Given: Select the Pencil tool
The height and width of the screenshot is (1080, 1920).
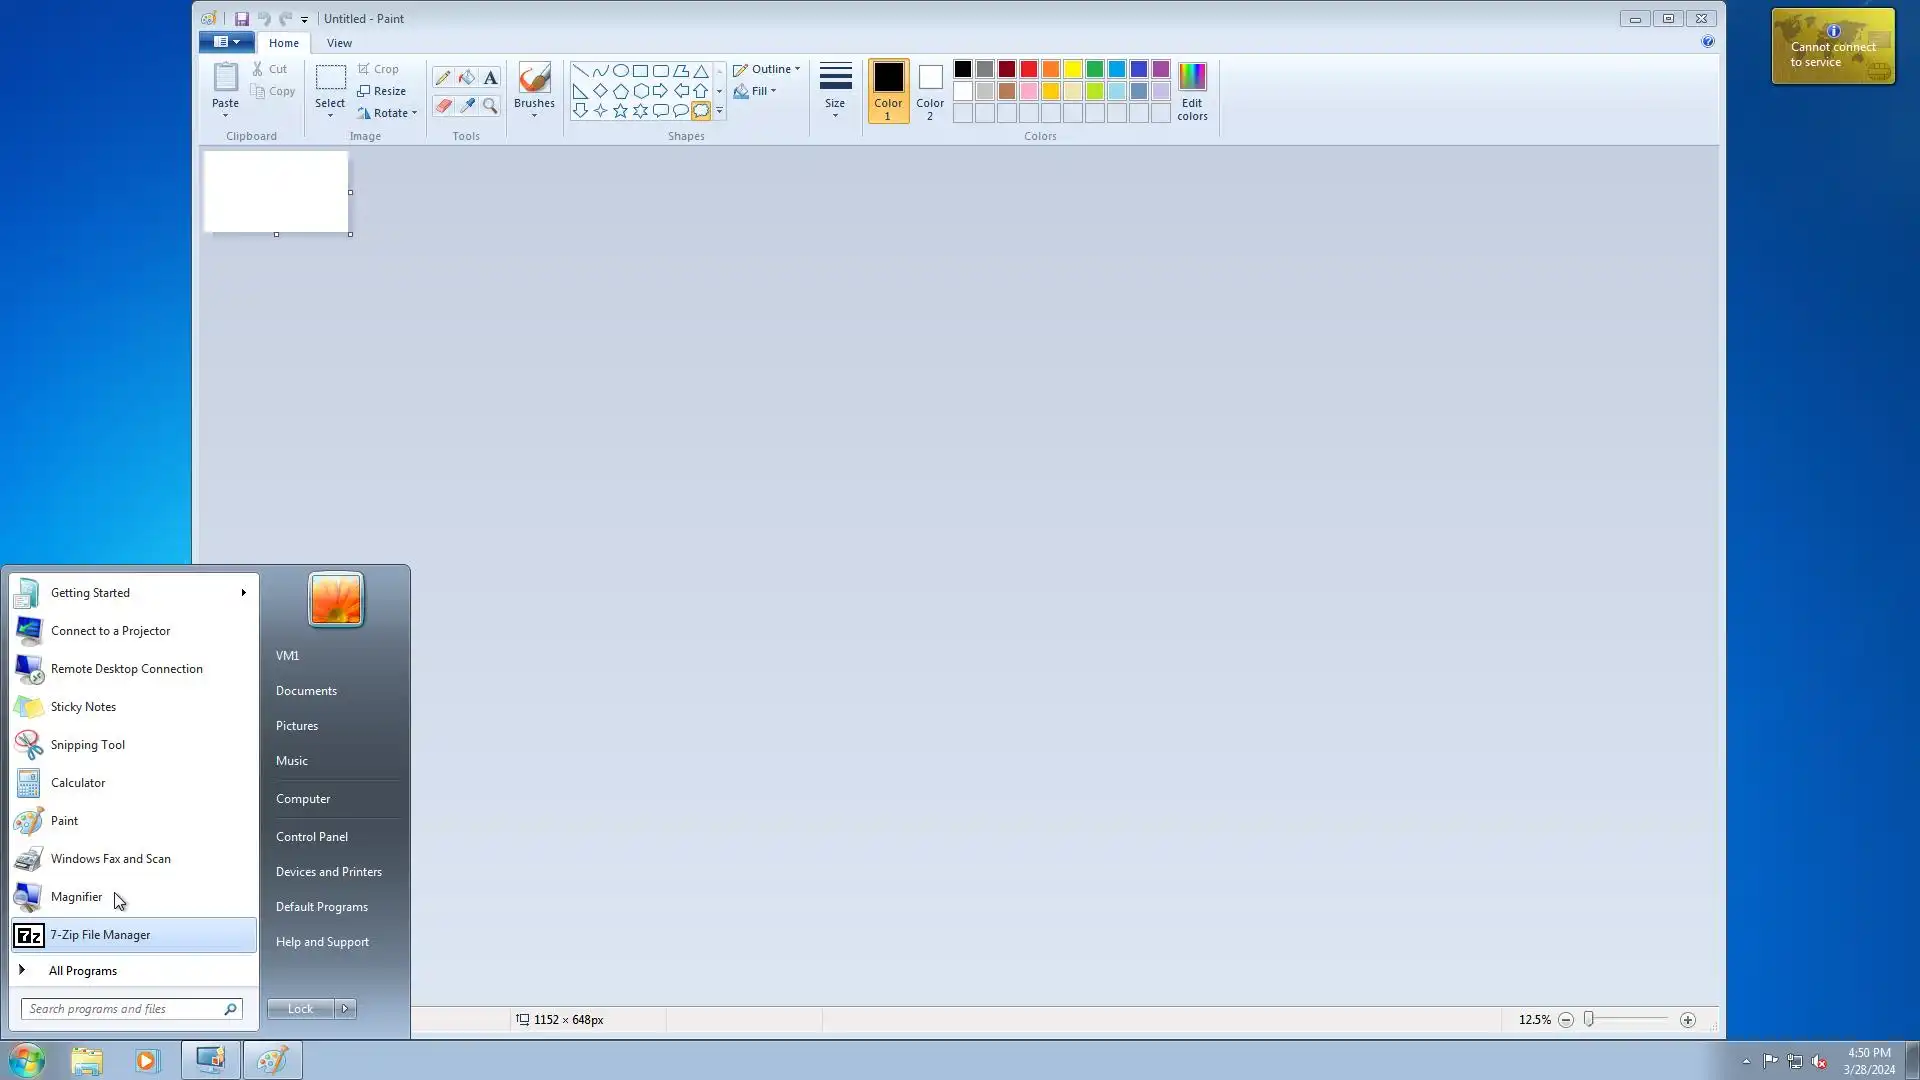Looking at the screenshot, I should (443, 78).
